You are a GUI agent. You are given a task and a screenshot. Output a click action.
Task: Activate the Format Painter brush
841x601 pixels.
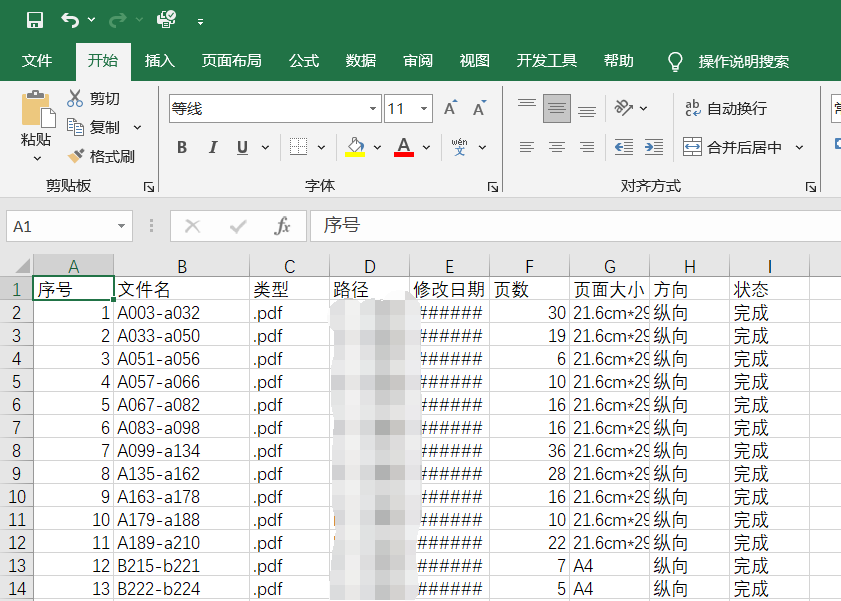pos(76,156)
